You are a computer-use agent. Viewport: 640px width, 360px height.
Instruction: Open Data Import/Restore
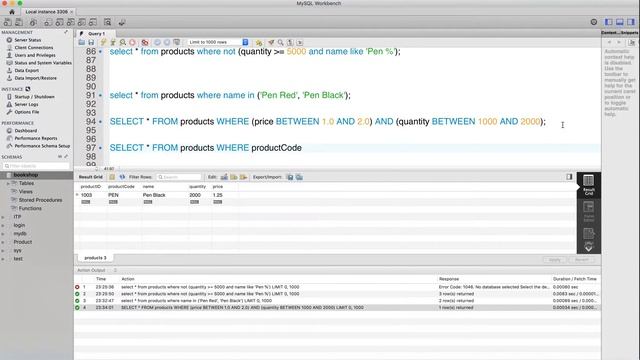[x=36, y=78]
